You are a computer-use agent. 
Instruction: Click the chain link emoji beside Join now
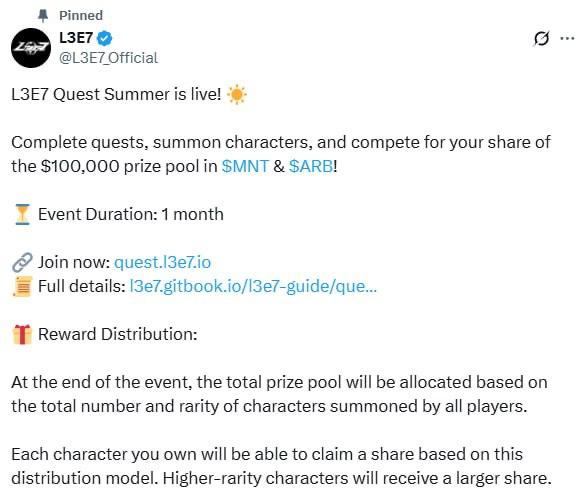coord(22,262)
